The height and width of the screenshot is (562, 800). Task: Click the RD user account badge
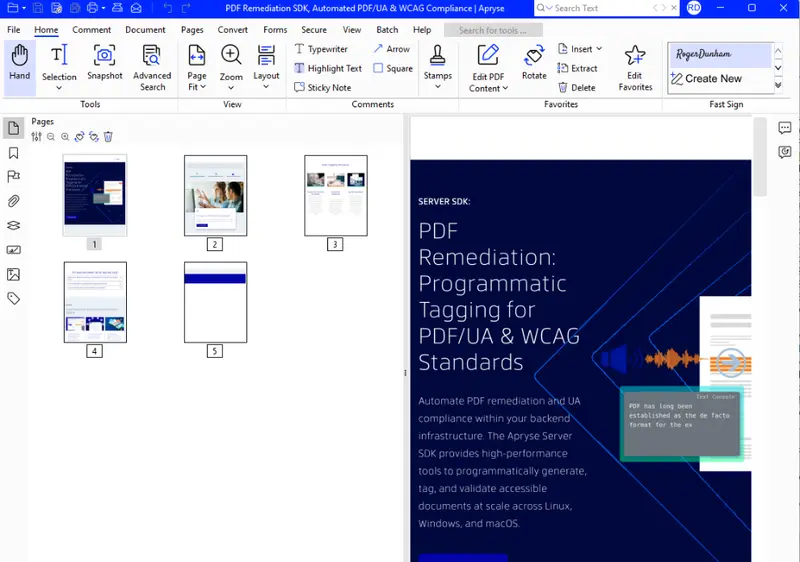694,8
